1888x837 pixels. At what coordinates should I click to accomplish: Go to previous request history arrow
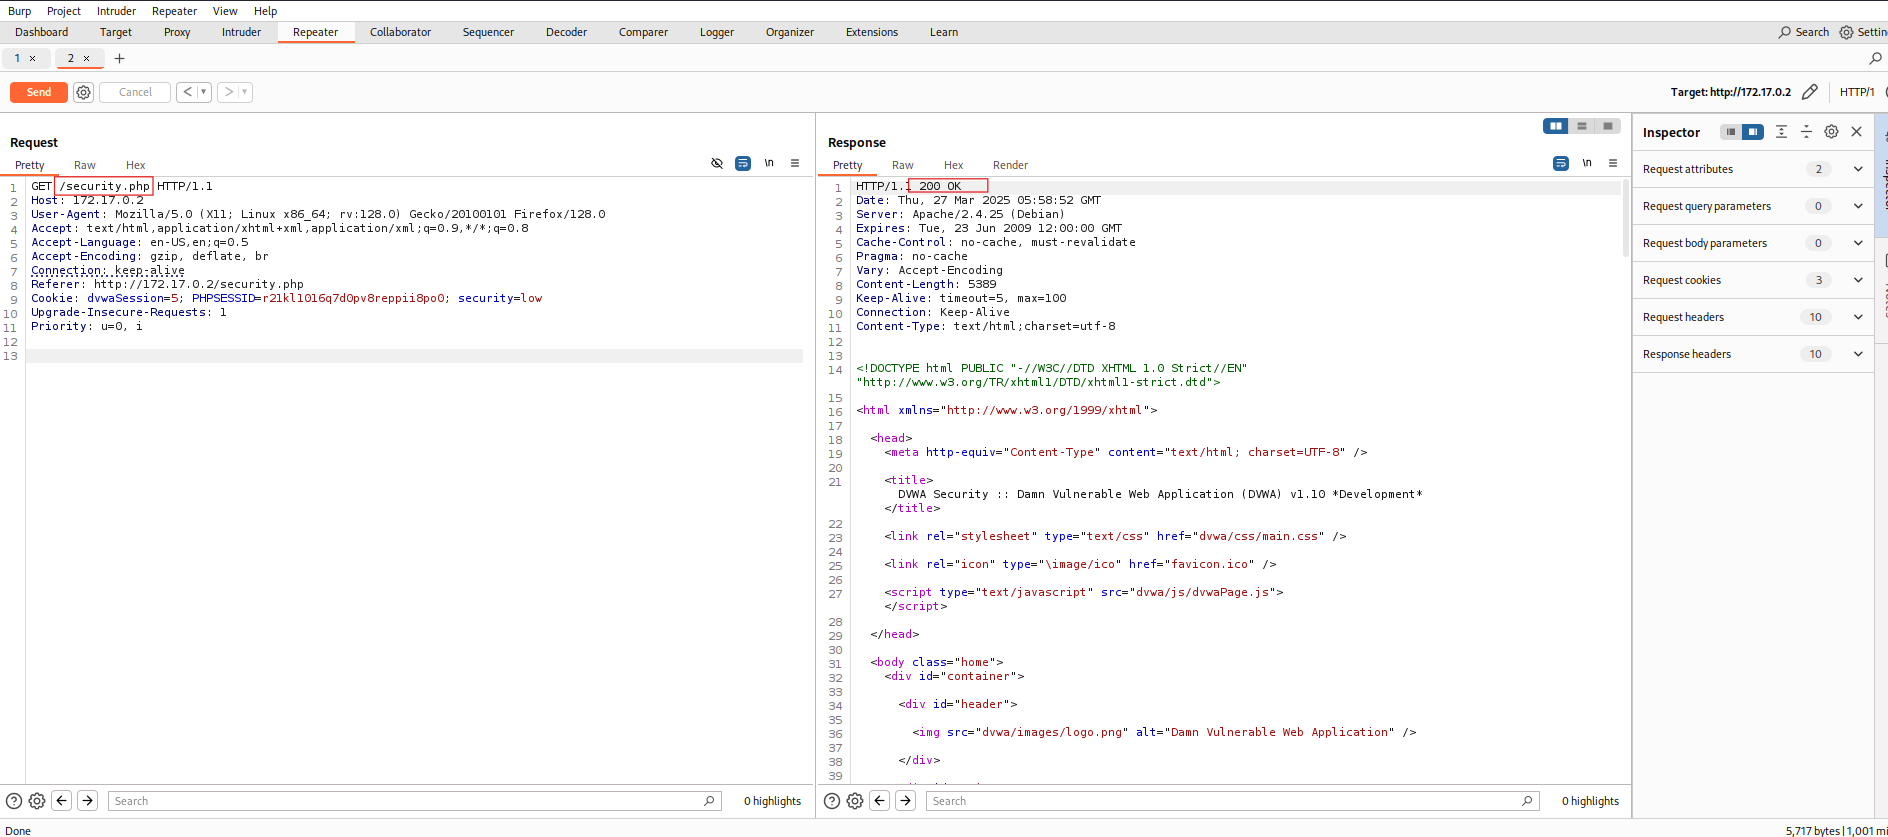point(187,92)
